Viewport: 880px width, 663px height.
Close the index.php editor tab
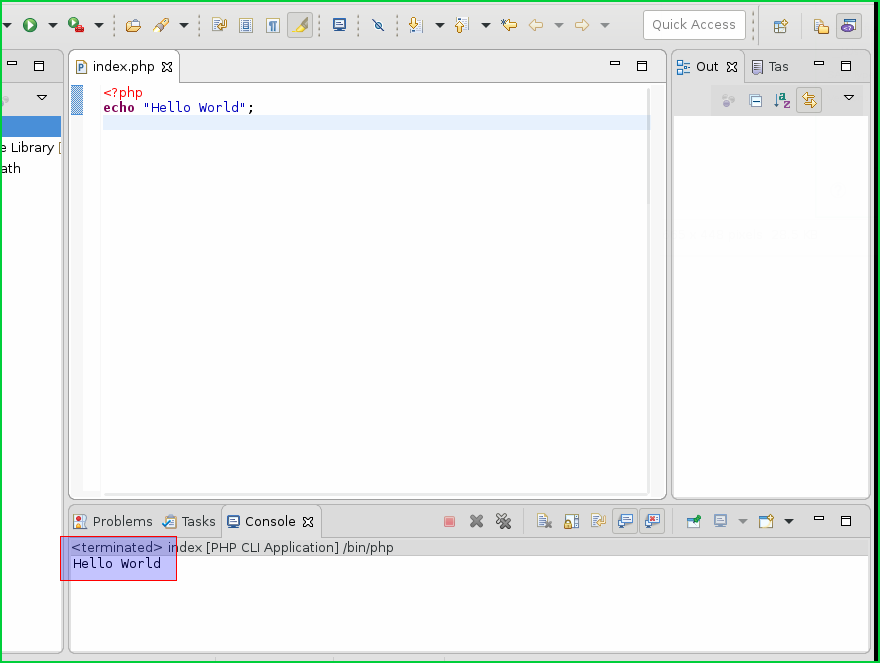tap(167, 67)
